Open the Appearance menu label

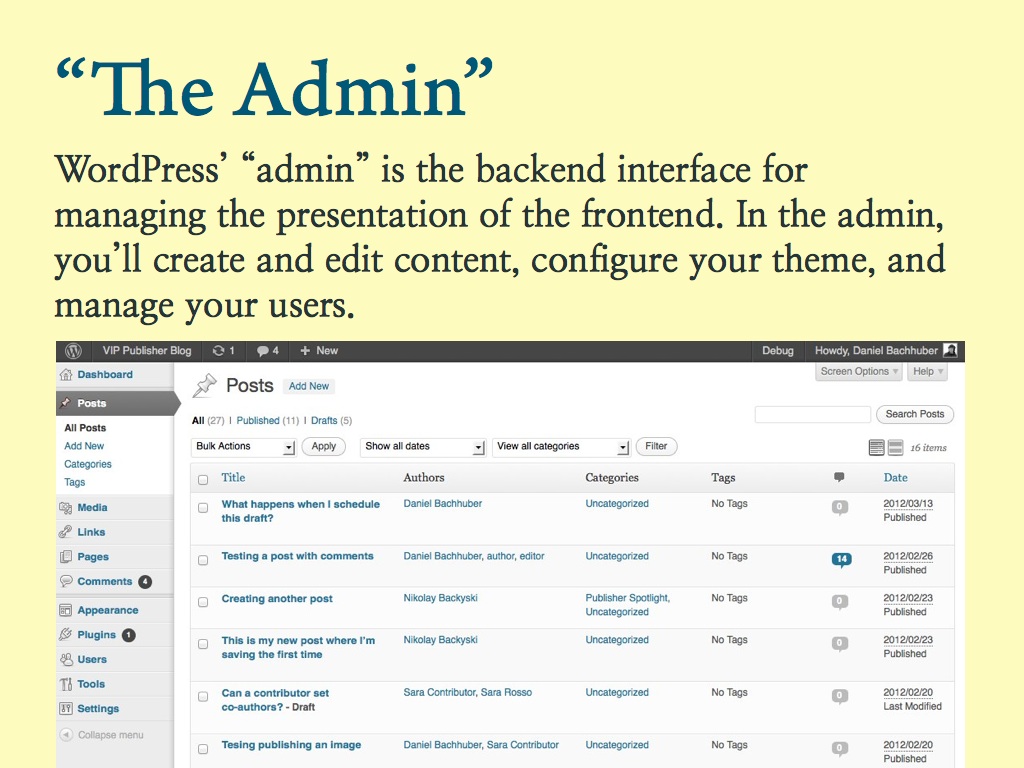(x=108, y=610)
